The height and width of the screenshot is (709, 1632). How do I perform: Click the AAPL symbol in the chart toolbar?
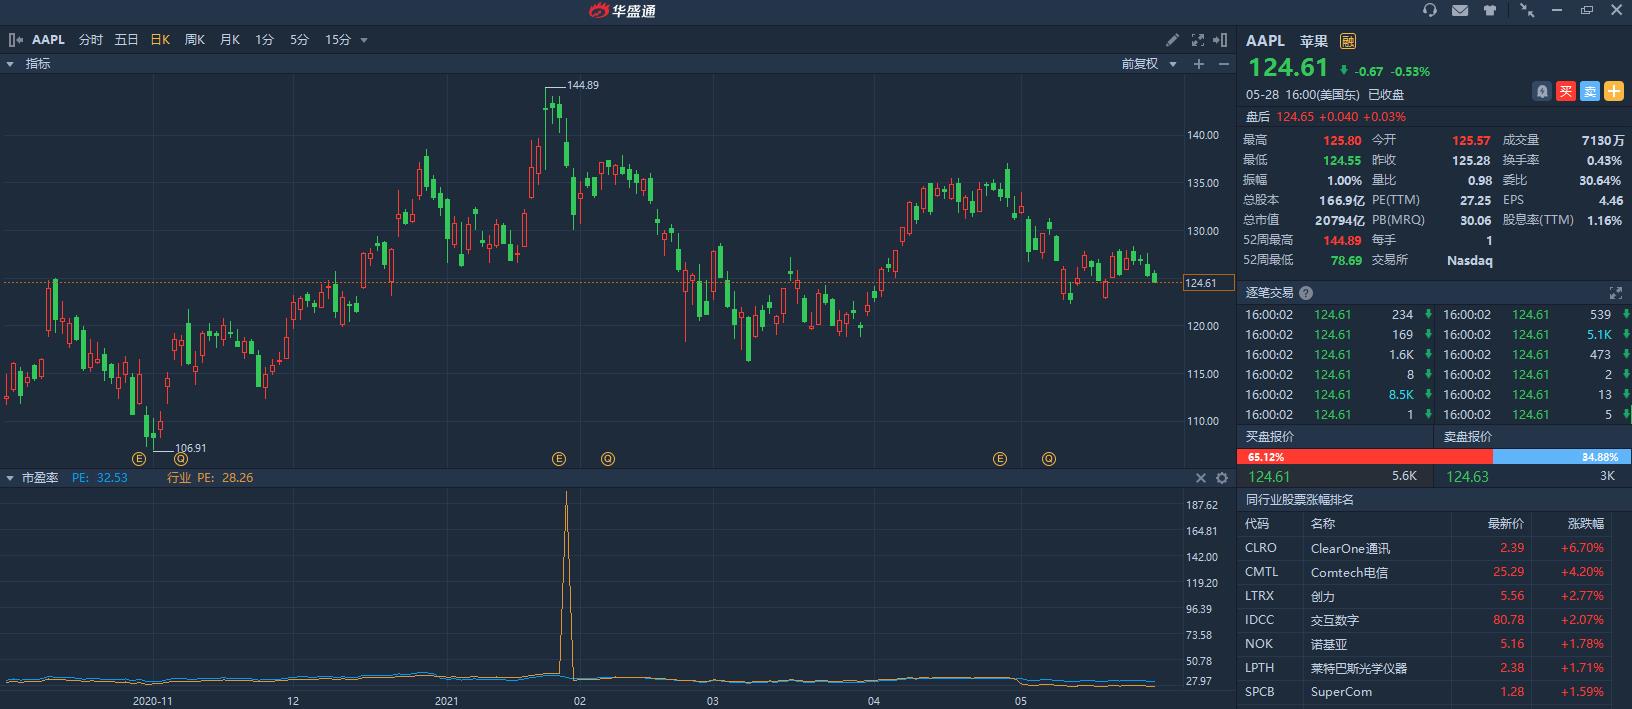click(x=48, y=40)
